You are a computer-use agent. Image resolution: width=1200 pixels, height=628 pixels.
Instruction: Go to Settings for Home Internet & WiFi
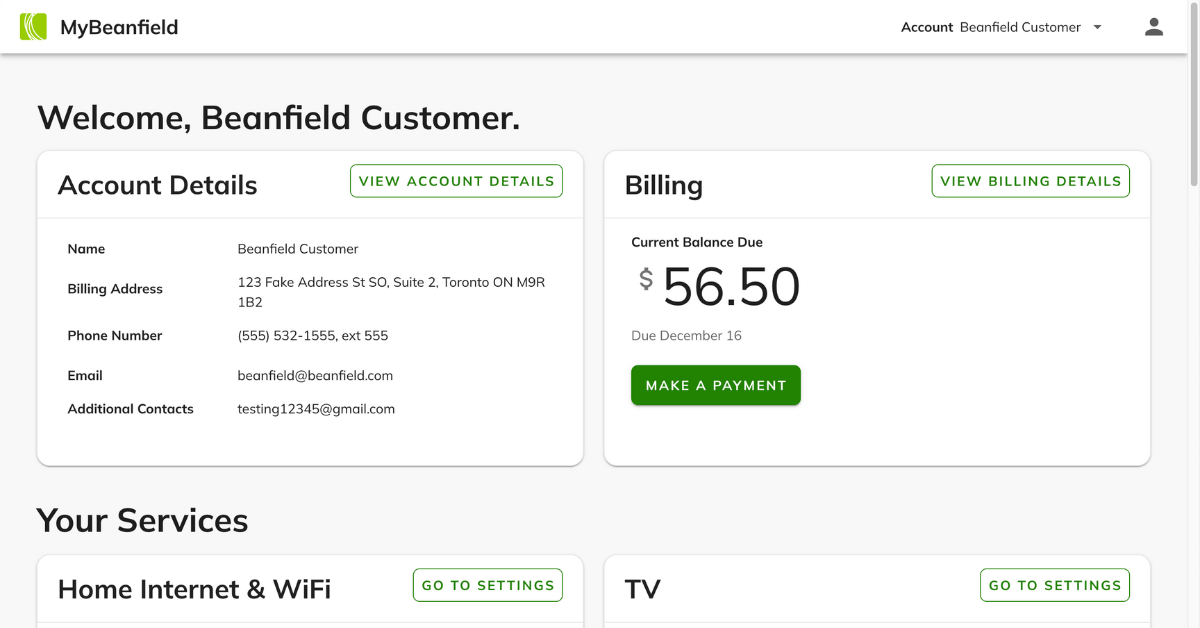488,585
